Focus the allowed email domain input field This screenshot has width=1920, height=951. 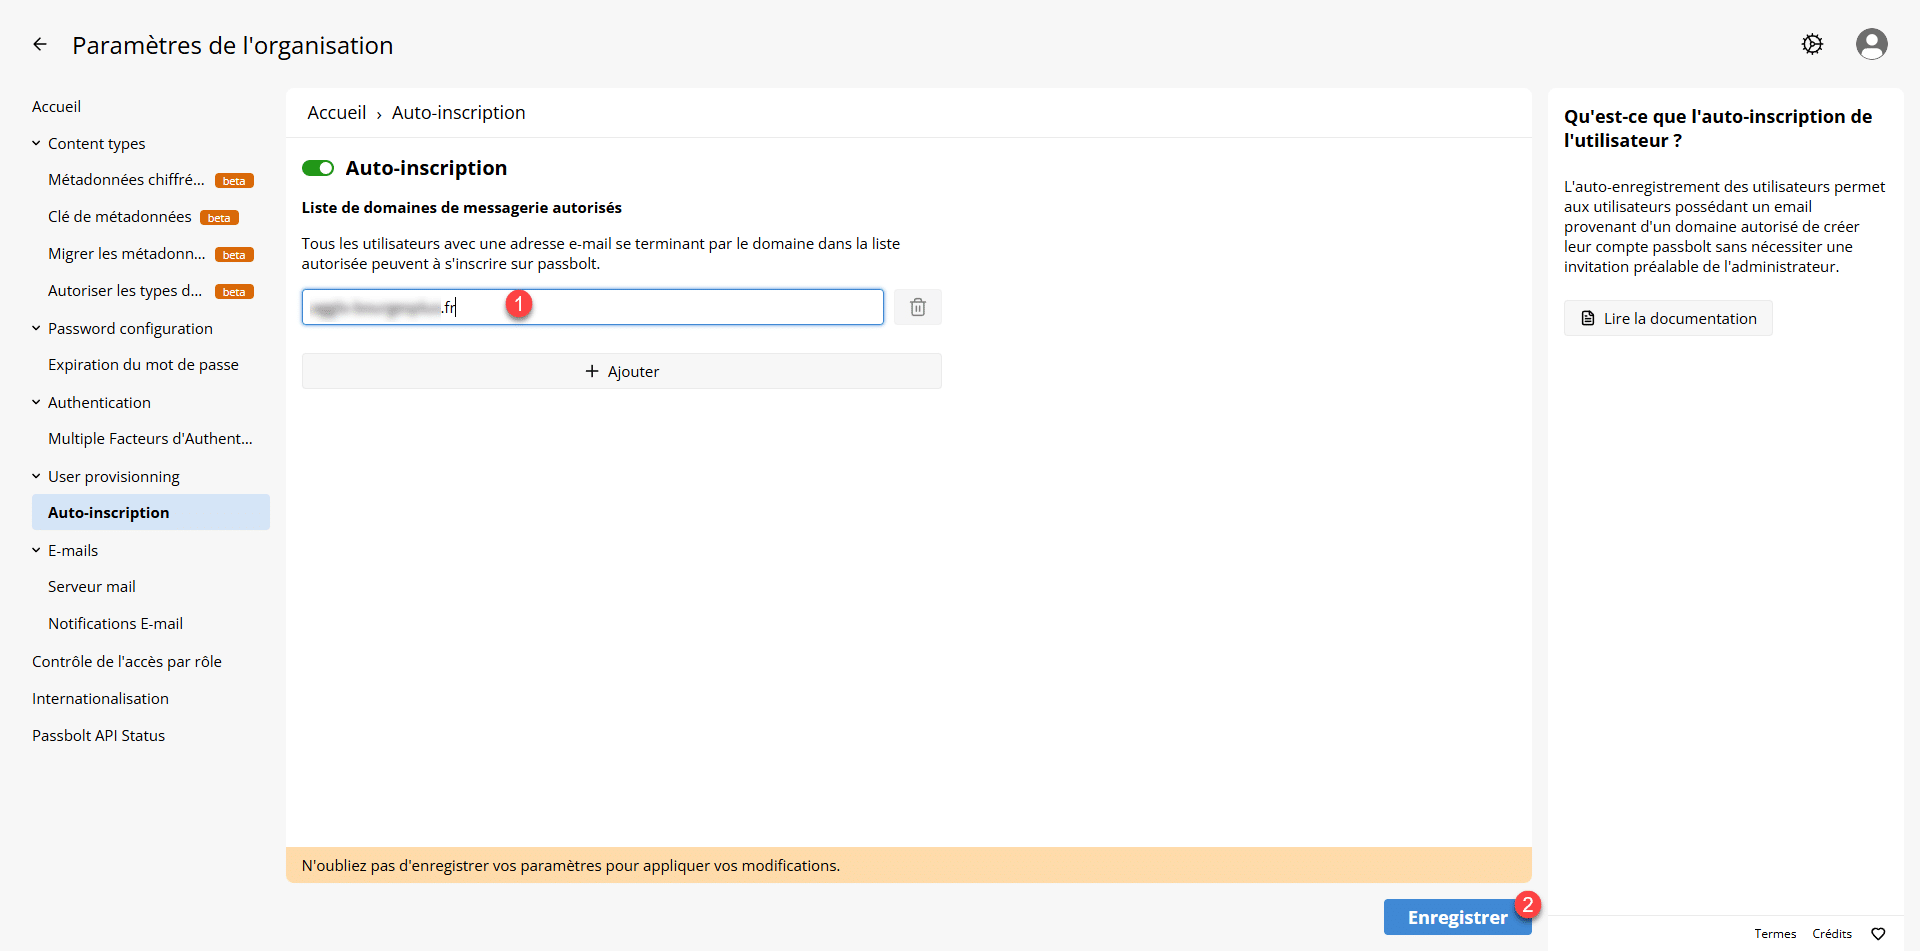pos(680,307)
